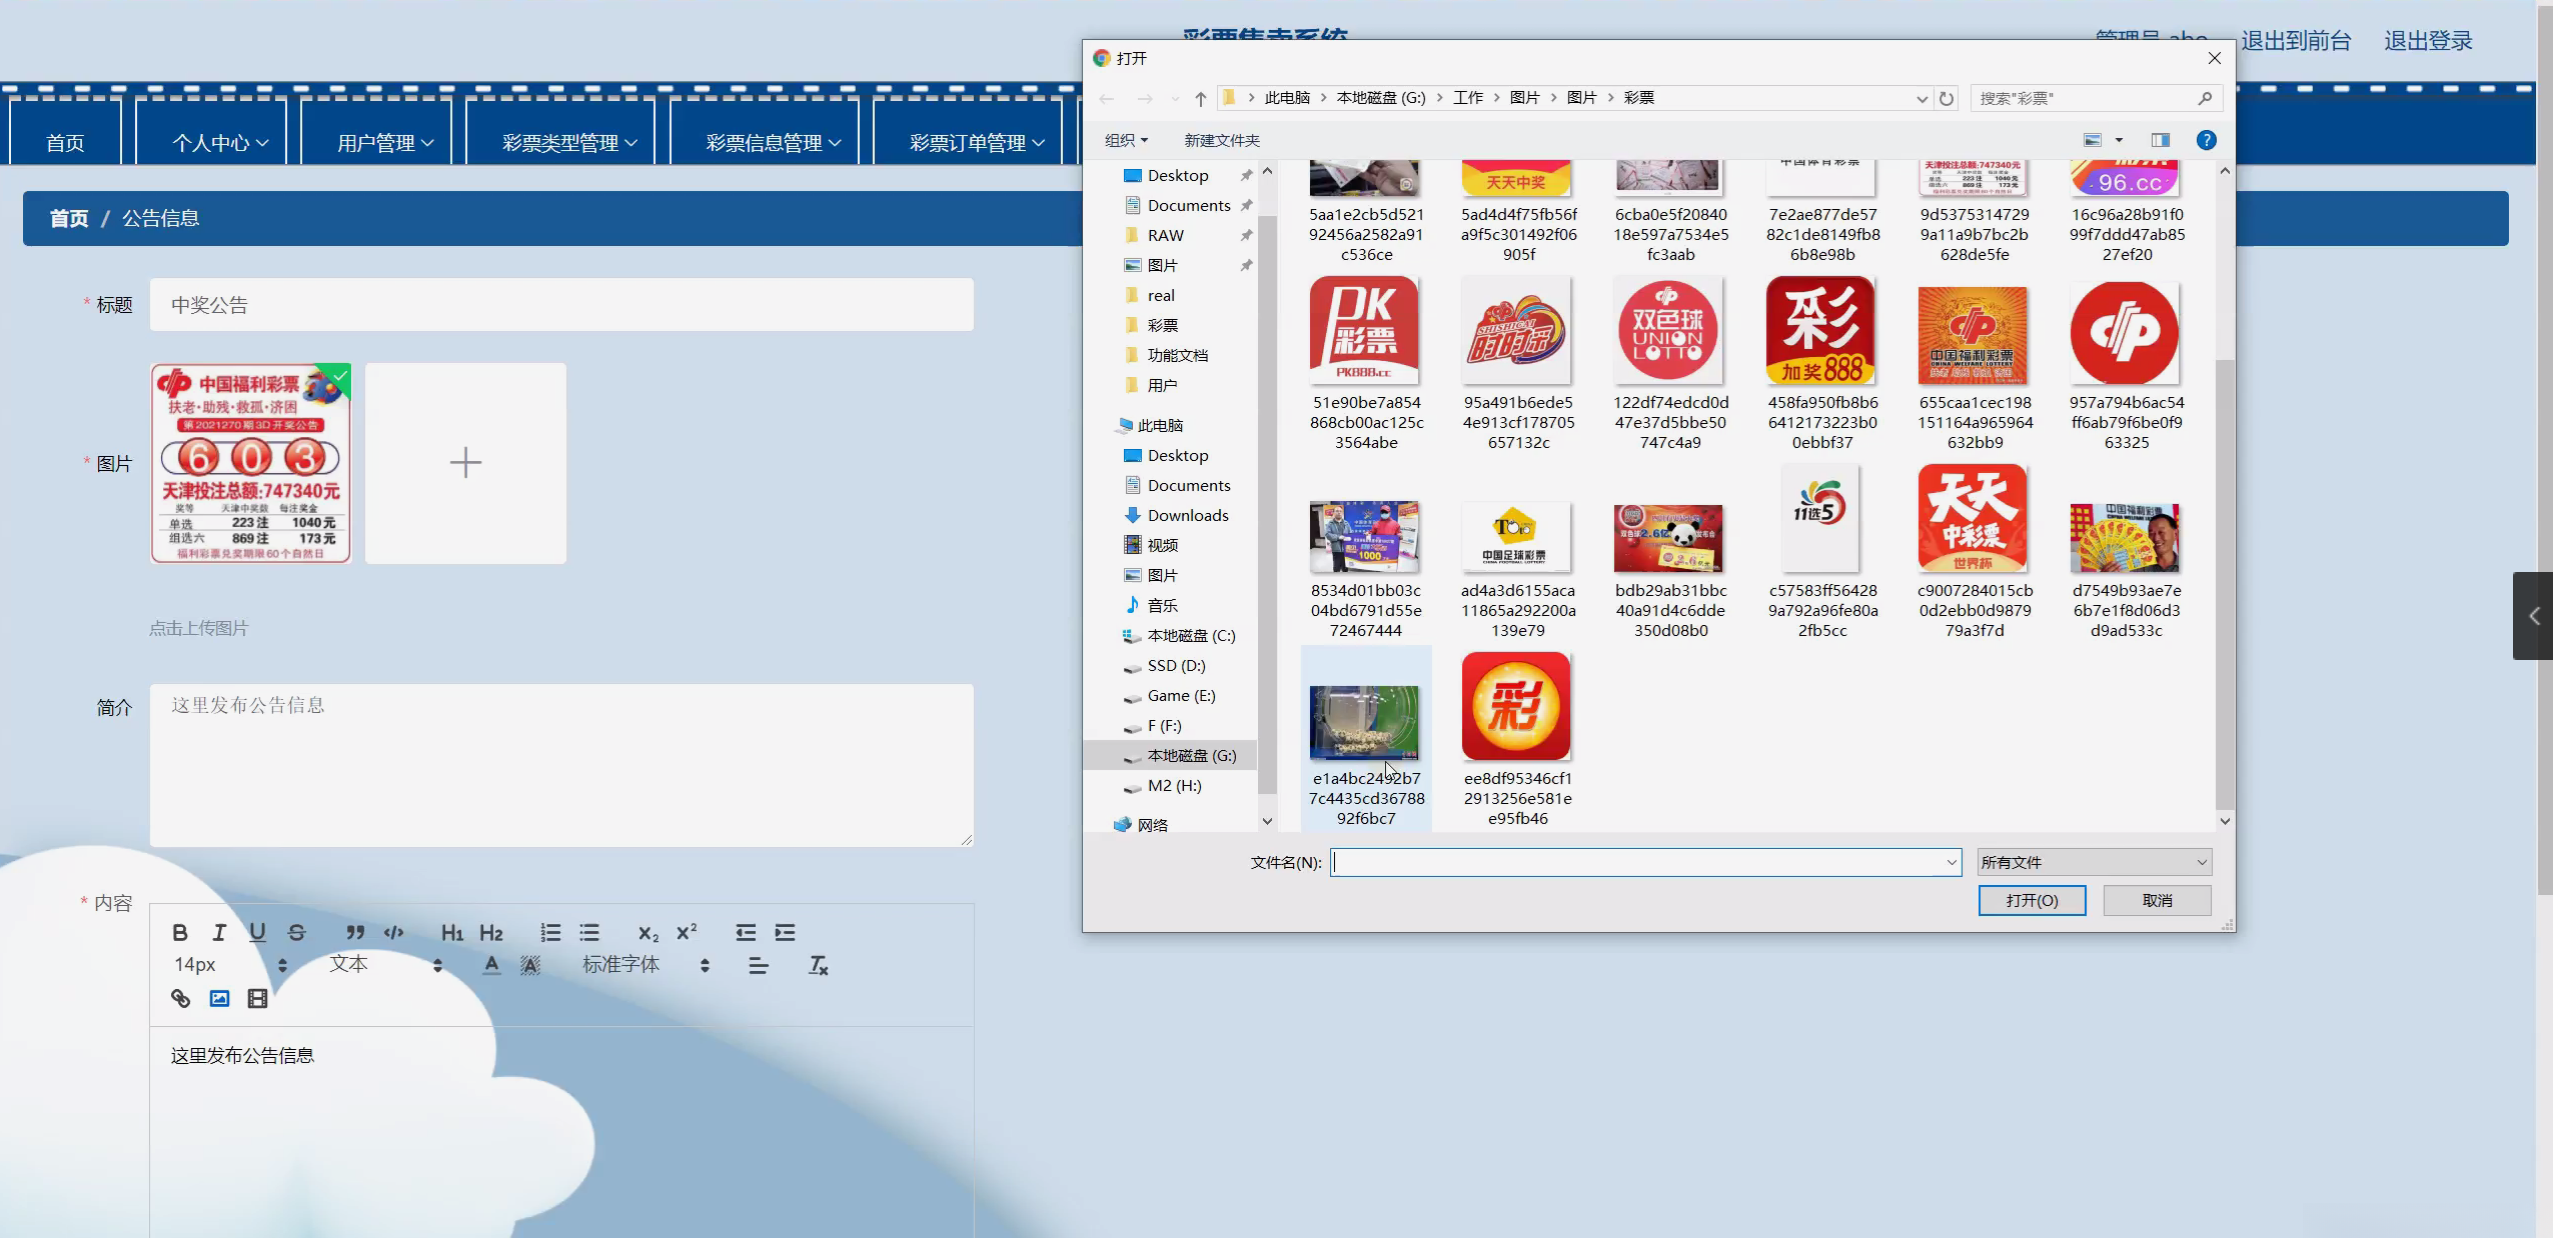Open text background color picker
Screen dimensions: 2553x1238
click(x=530, y=965)
